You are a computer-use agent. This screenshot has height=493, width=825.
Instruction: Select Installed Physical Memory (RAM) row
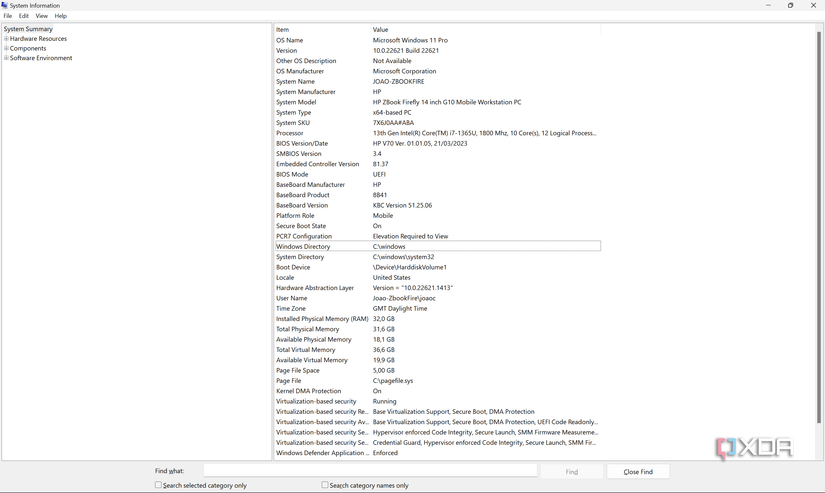(437, 319)
